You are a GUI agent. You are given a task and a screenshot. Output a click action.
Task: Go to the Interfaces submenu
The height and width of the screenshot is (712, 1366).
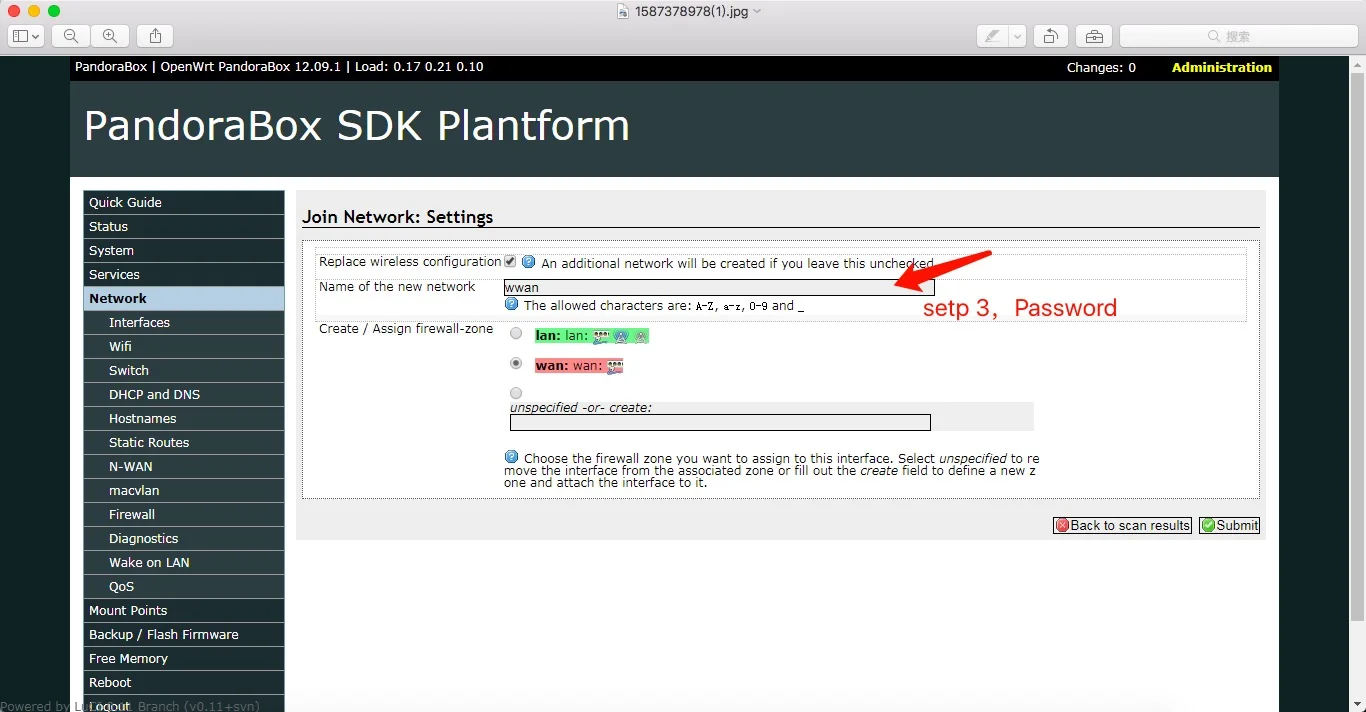[x=184, y=322]
